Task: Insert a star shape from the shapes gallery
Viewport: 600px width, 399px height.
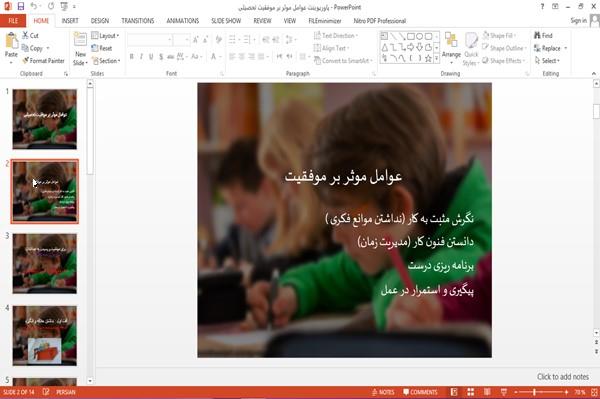Action: pyautogui.click(x=428, y=58)
